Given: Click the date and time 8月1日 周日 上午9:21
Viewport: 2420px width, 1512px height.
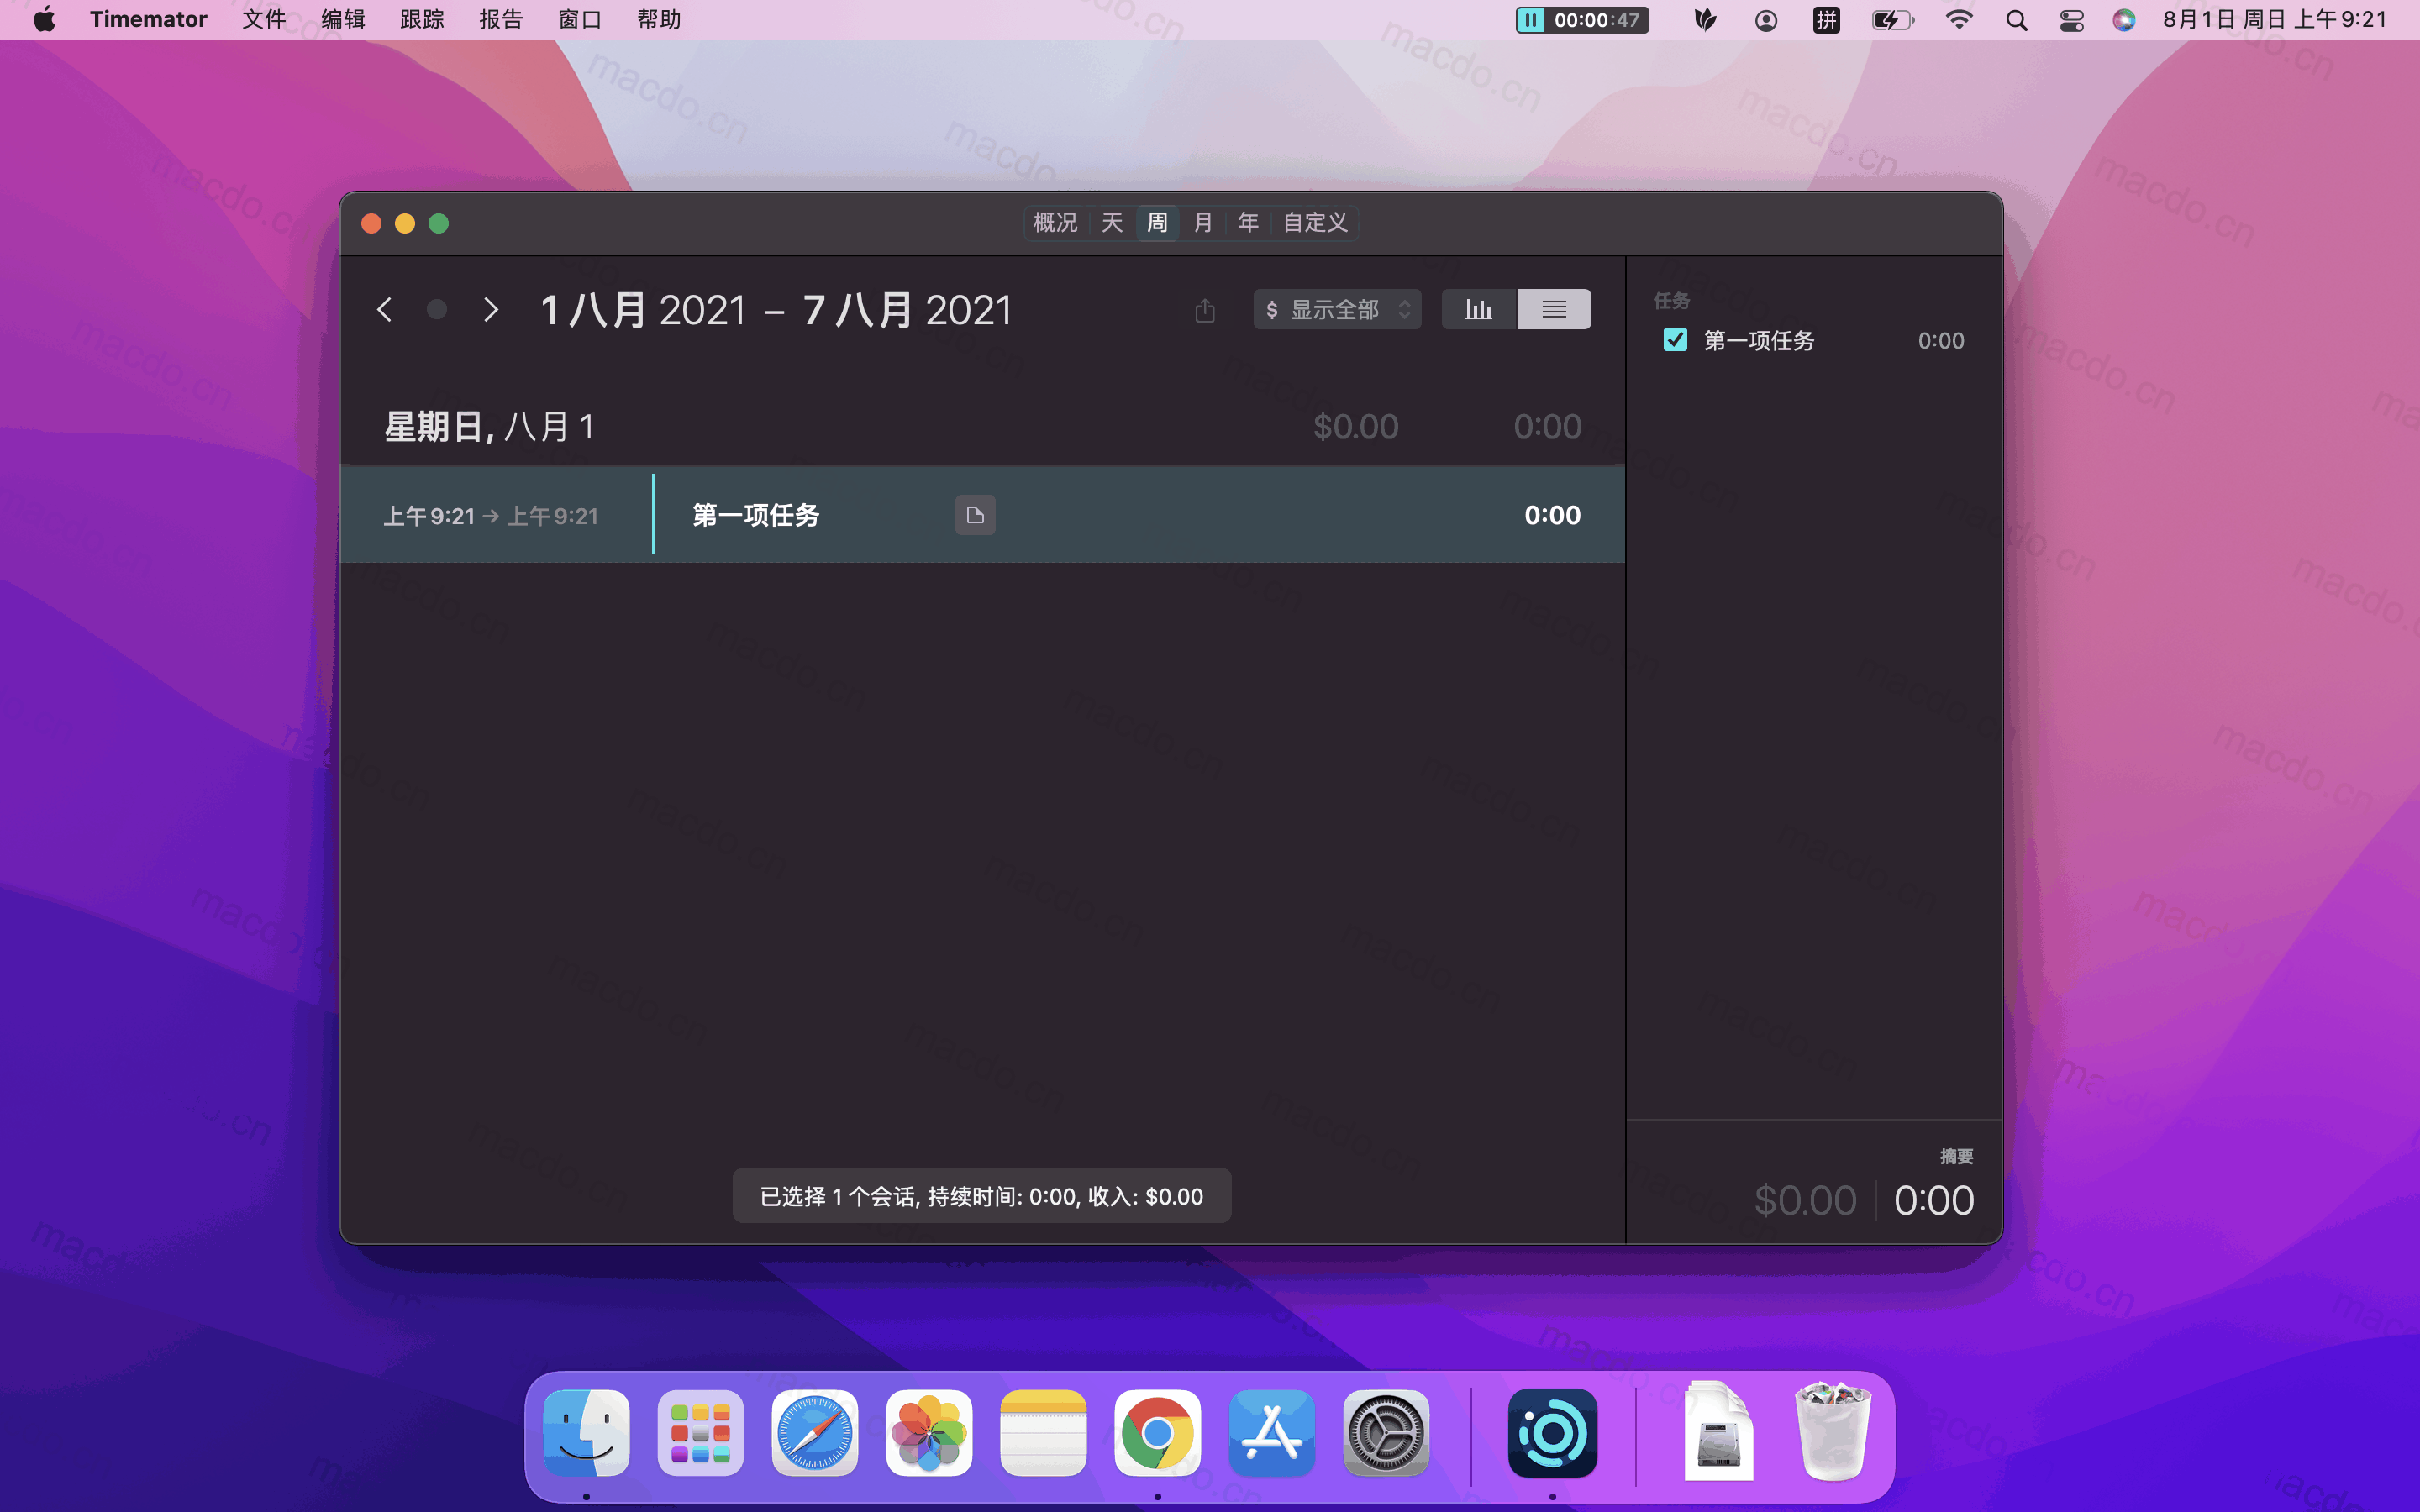Looking at the screenshot, I should pos(2275,20).
